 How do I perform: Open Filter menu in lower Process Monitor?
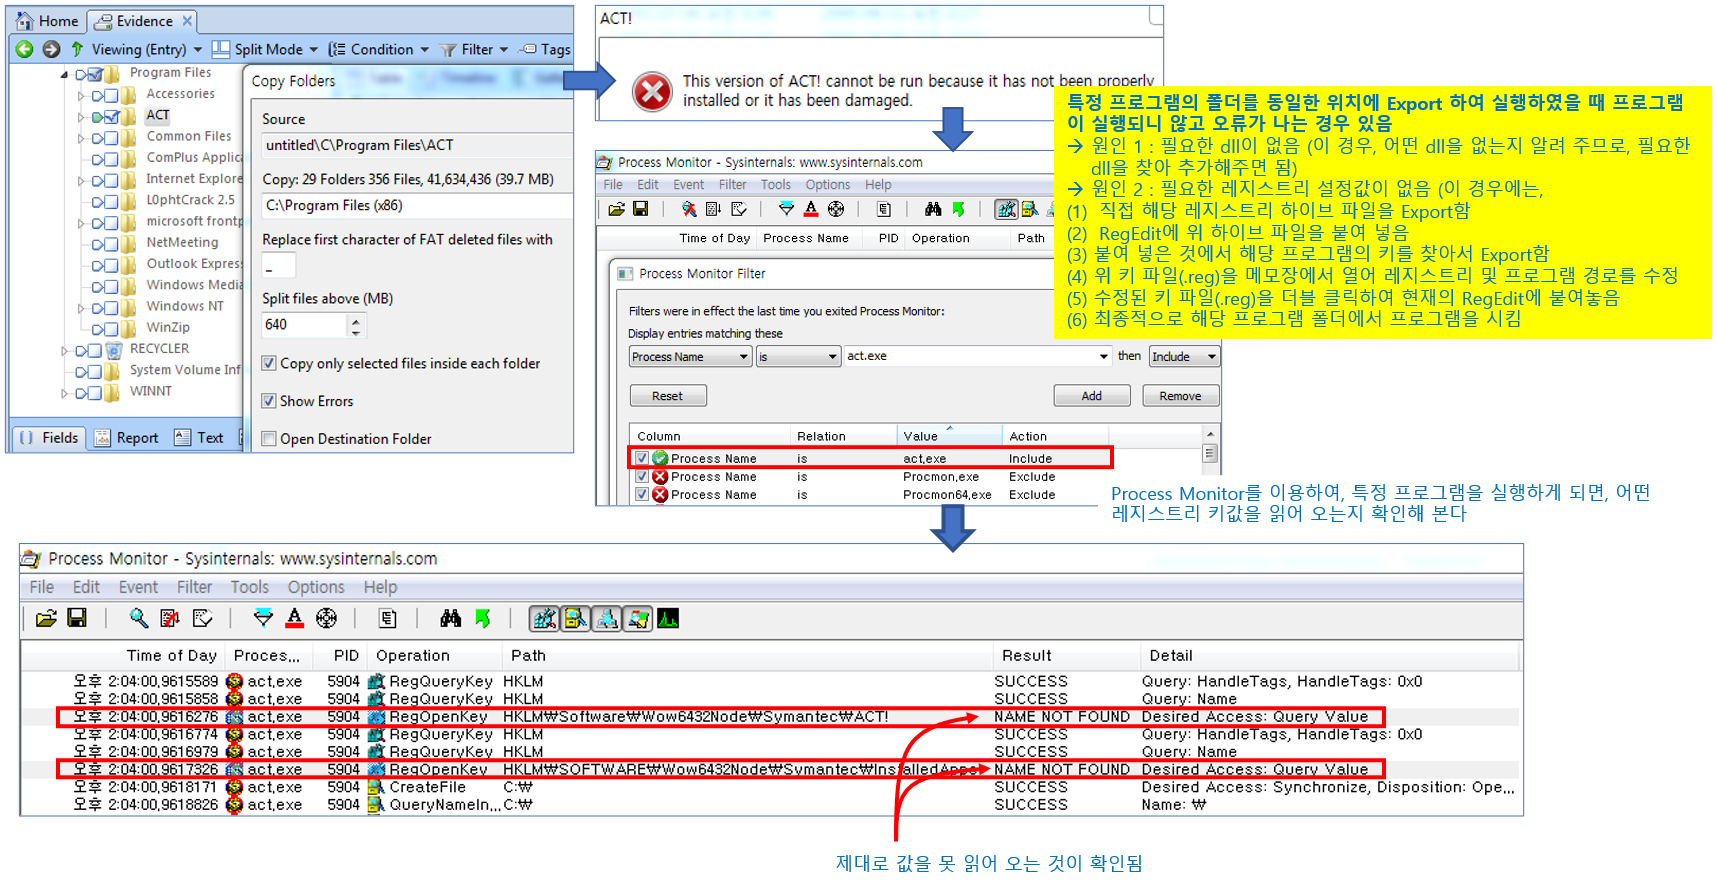pyautogui.click(x=195, y=587)
